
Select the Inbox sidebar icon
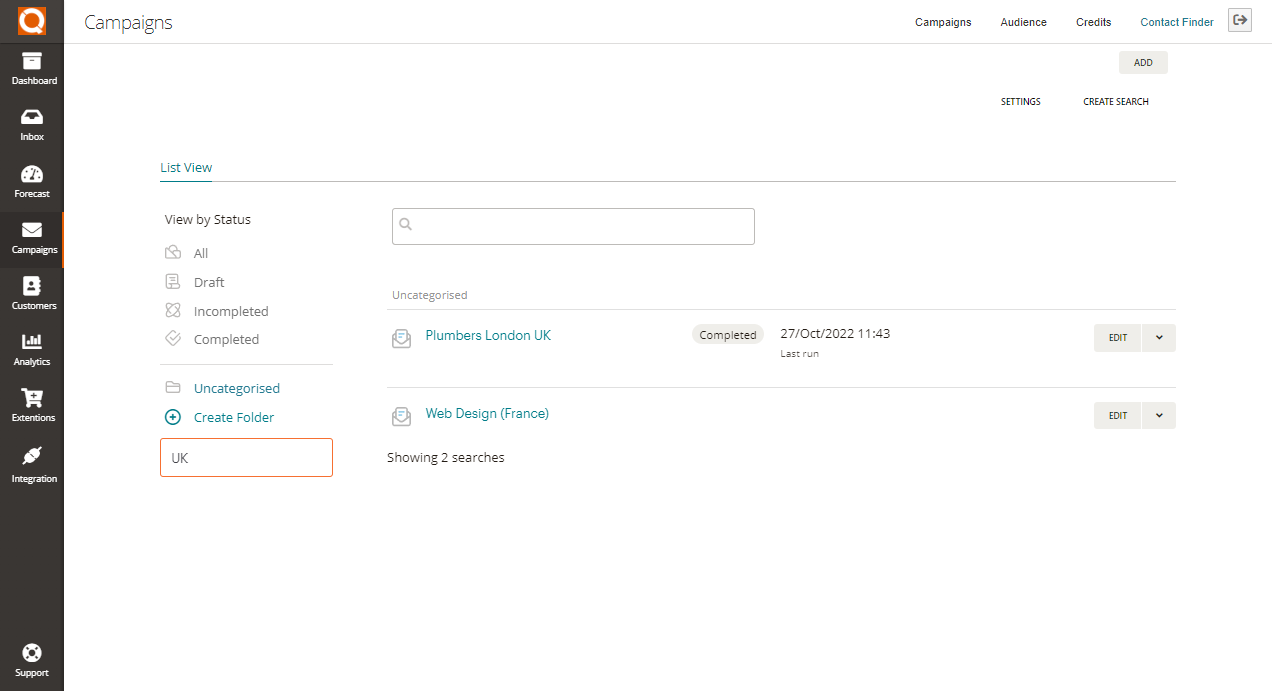pyautogui.click(x=33, y=124)
